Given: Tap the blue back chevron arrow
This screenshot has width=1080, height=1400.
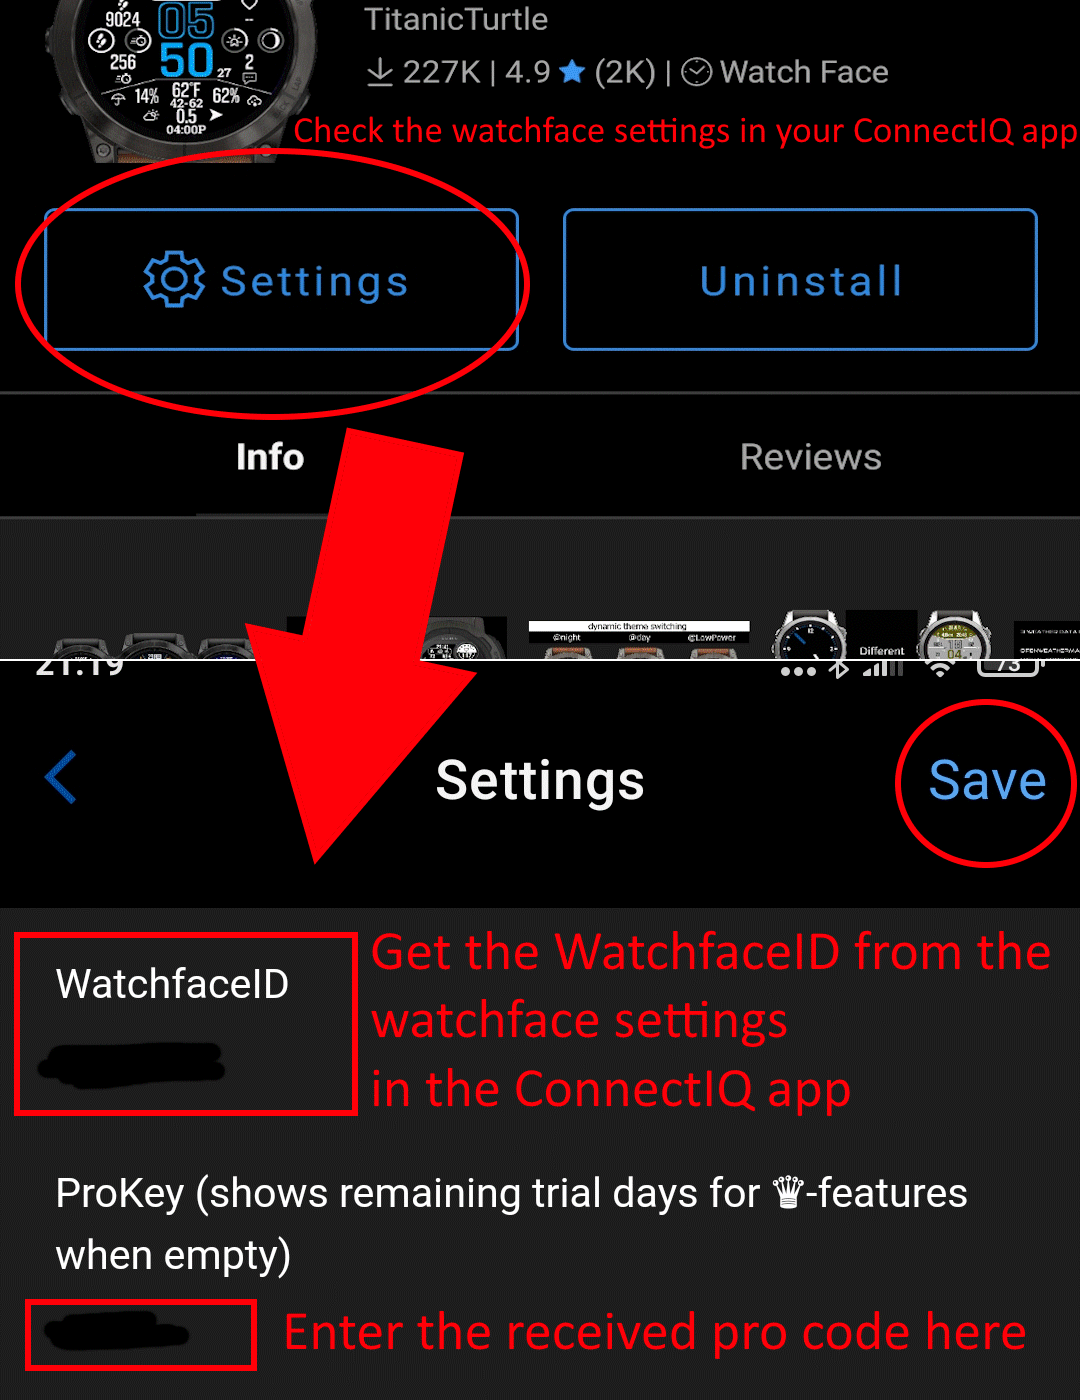Looking at the screenshot, I should (x=61, y=777).
